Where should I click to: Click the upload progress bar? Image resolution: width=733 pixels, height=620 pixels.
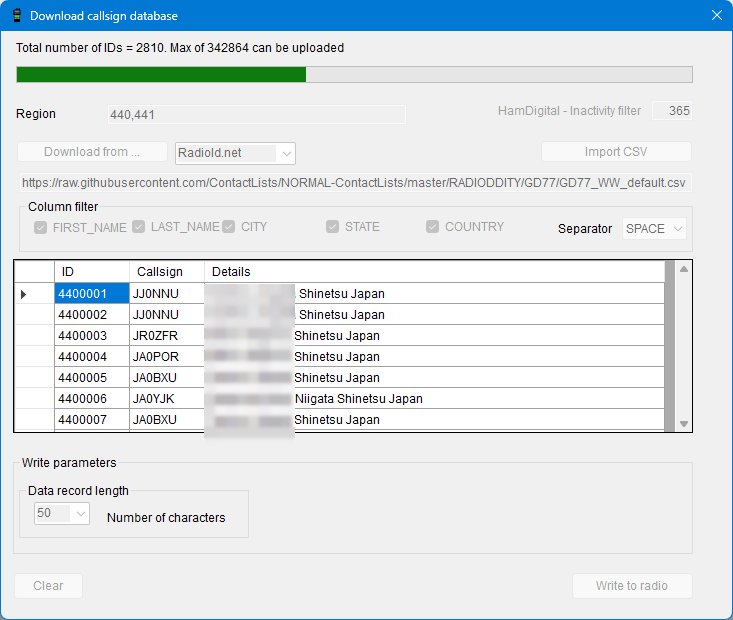click(354, 75)
